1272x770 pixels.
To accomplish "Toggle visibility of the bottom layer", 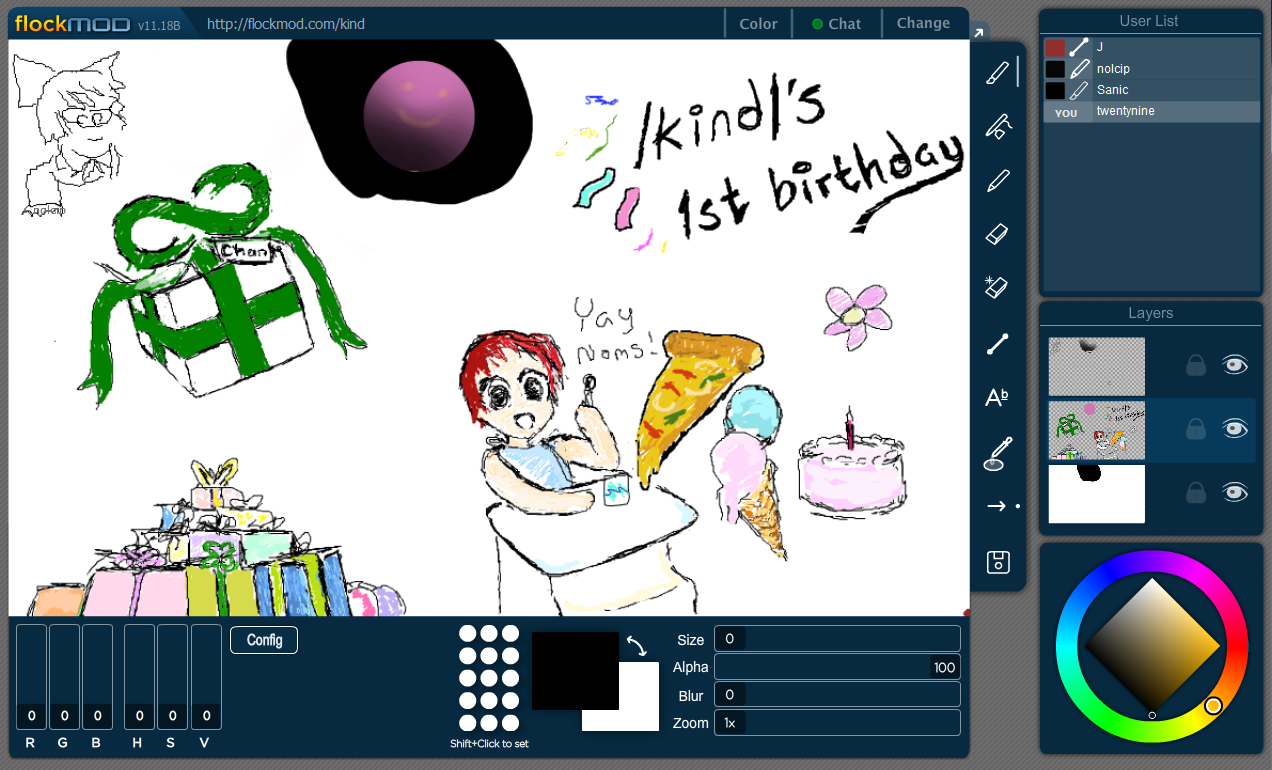I will click(1236, 492).
